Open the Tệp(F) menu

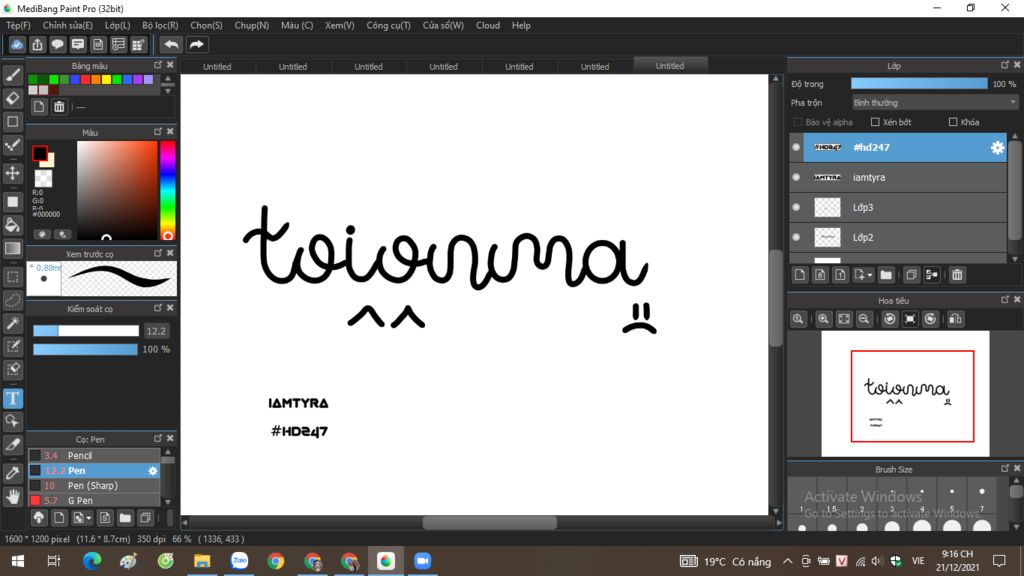[x=18, y=25]
